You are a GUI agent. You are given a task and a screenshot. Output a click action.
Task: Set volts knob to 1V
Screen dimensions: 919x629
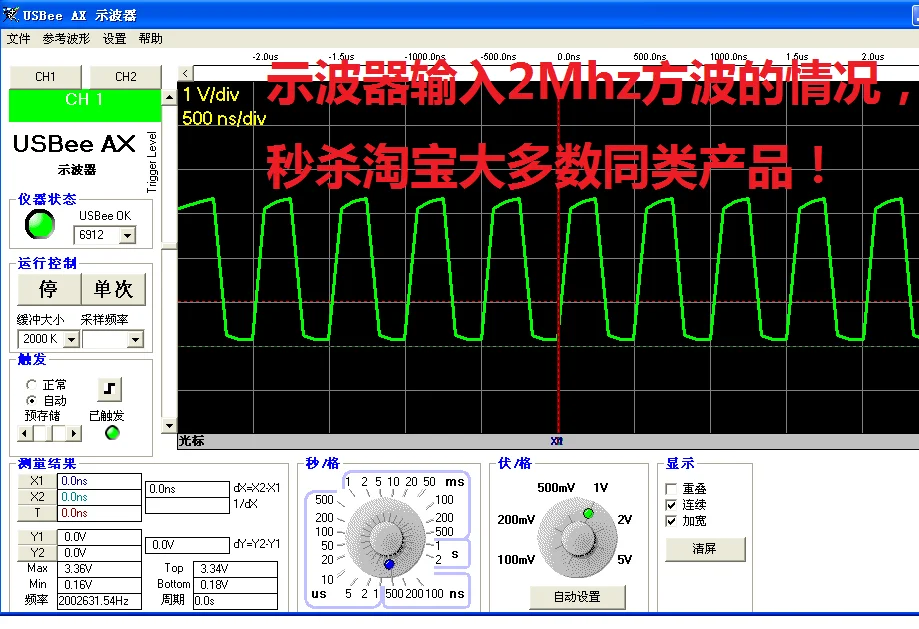[x=600, y=488]
